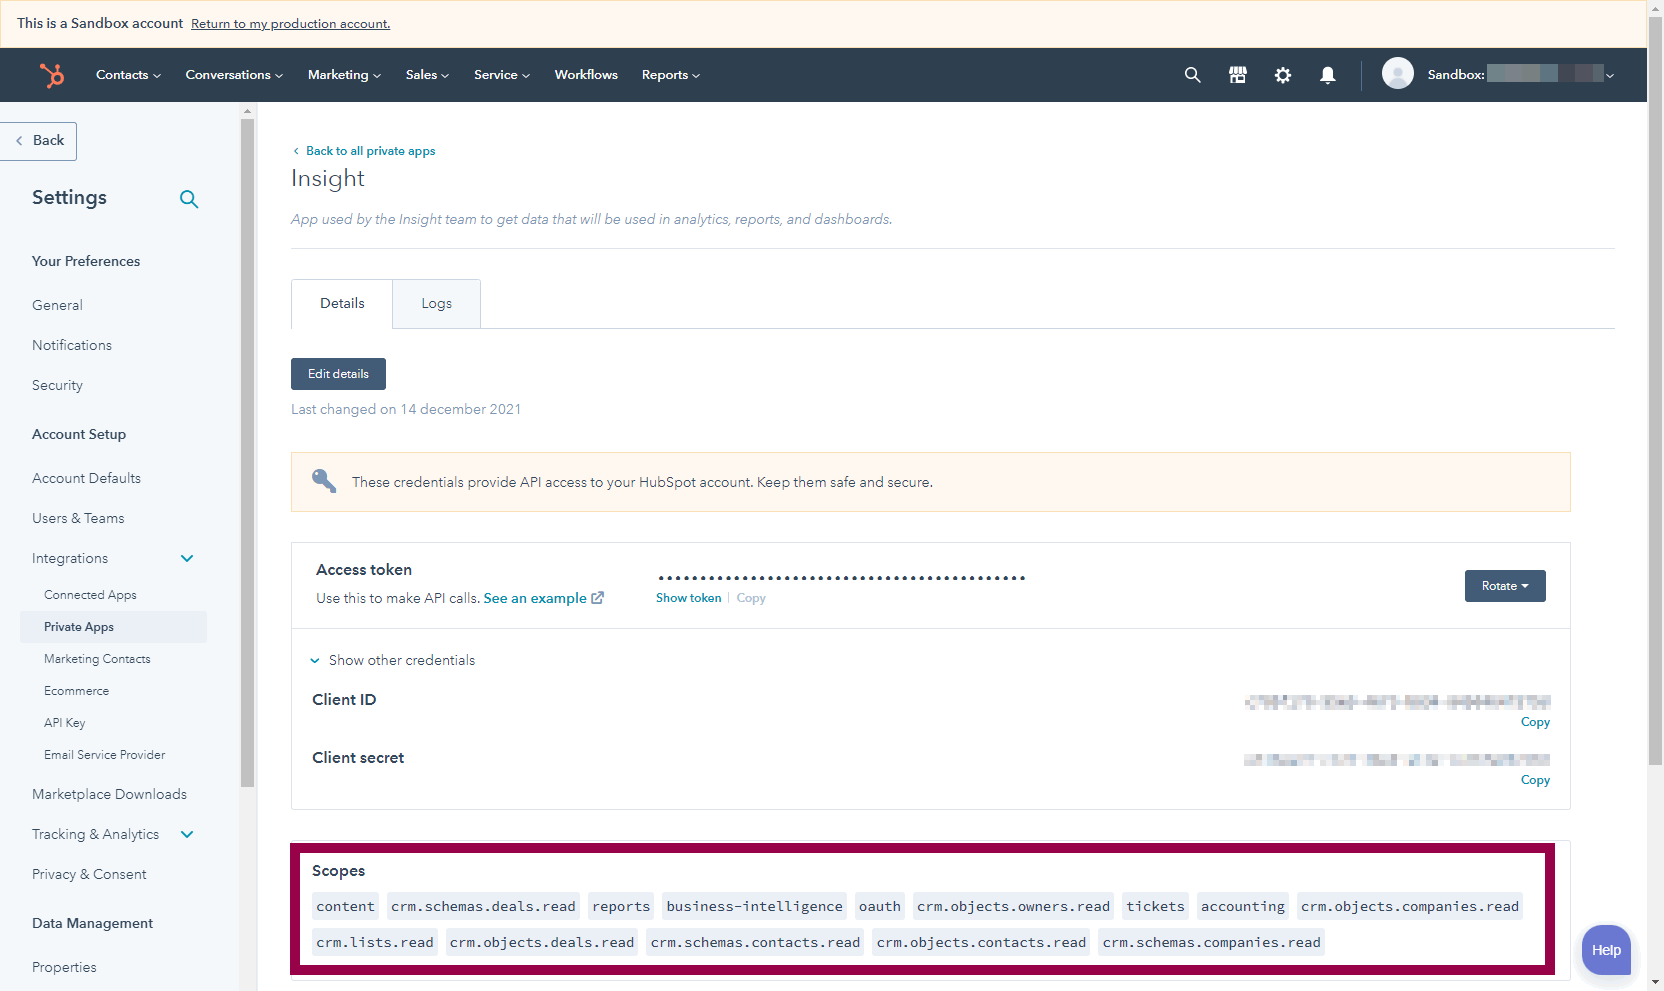This screenshot has height=991, width=1664.
Task: Click the Edit details button
Action: pos(338,374)
